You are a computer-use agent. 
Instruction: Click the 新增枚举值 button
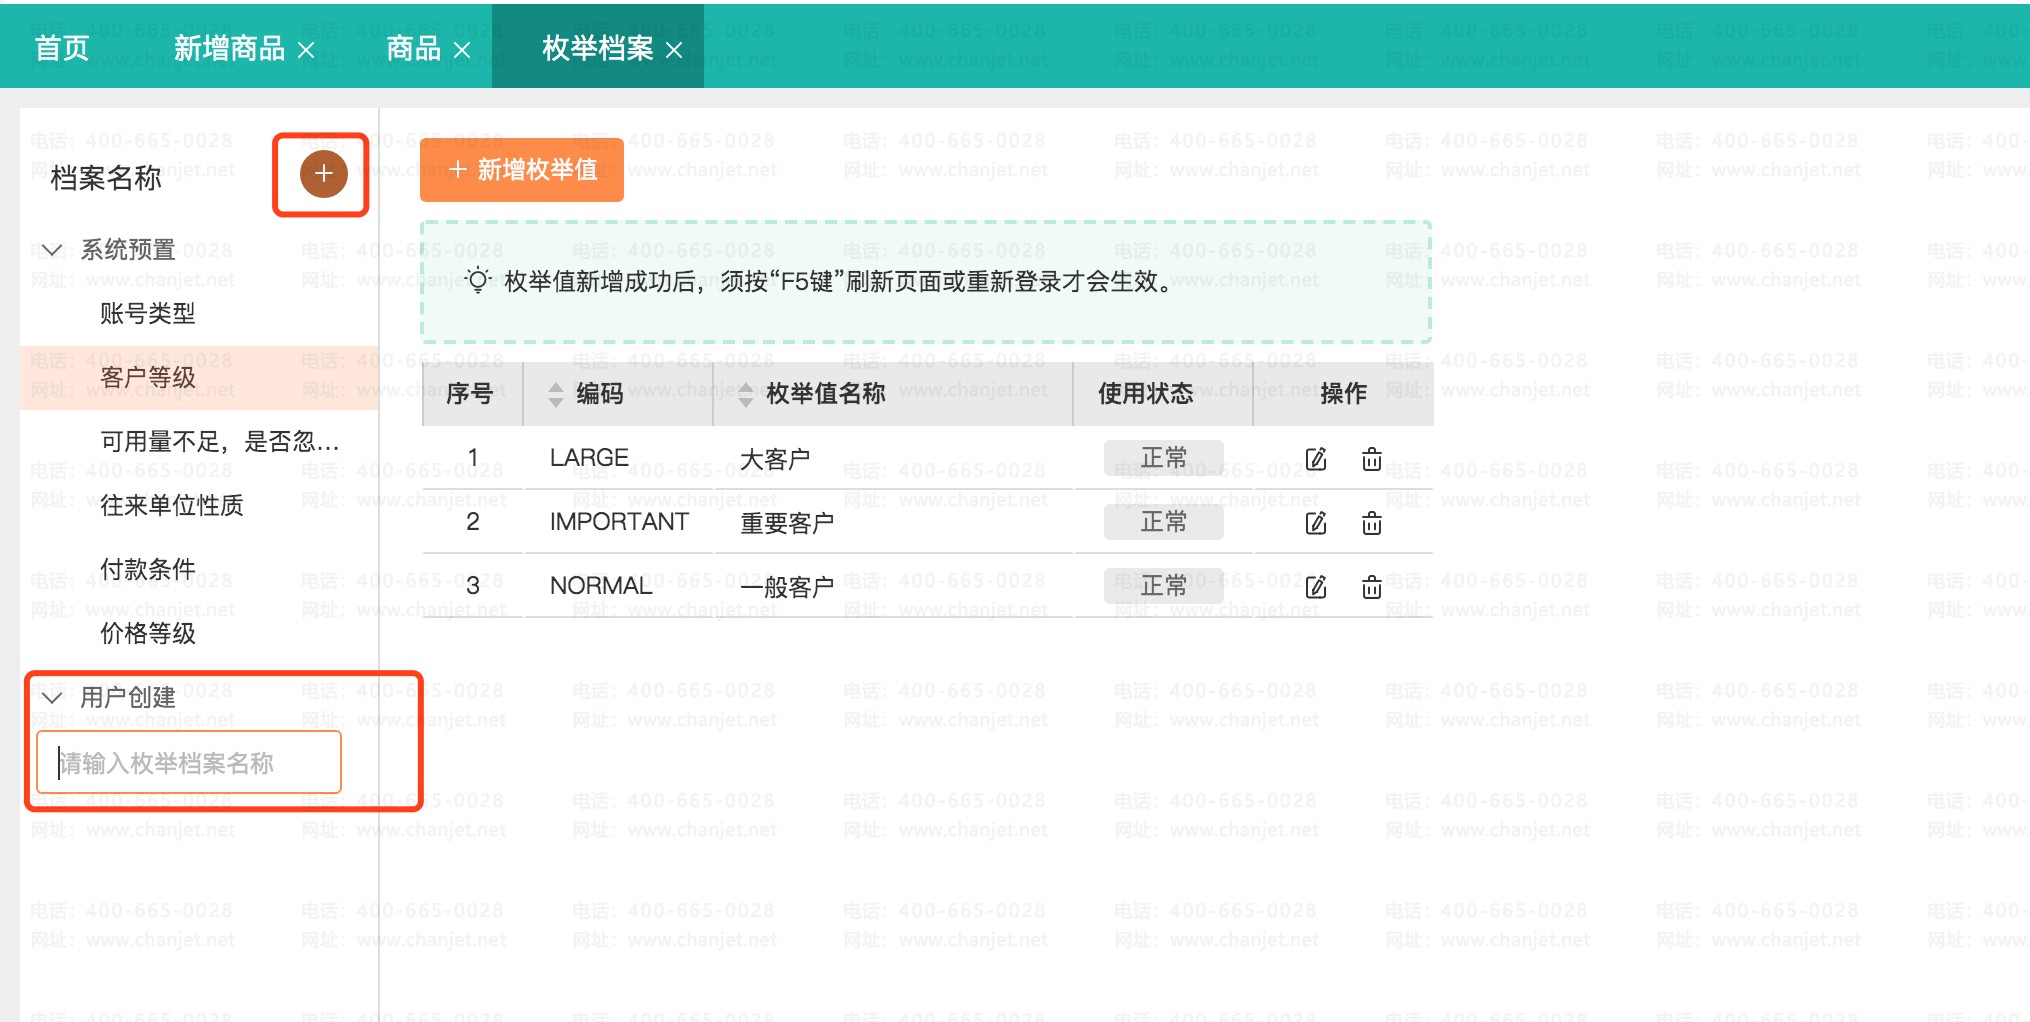click(522, 170)
